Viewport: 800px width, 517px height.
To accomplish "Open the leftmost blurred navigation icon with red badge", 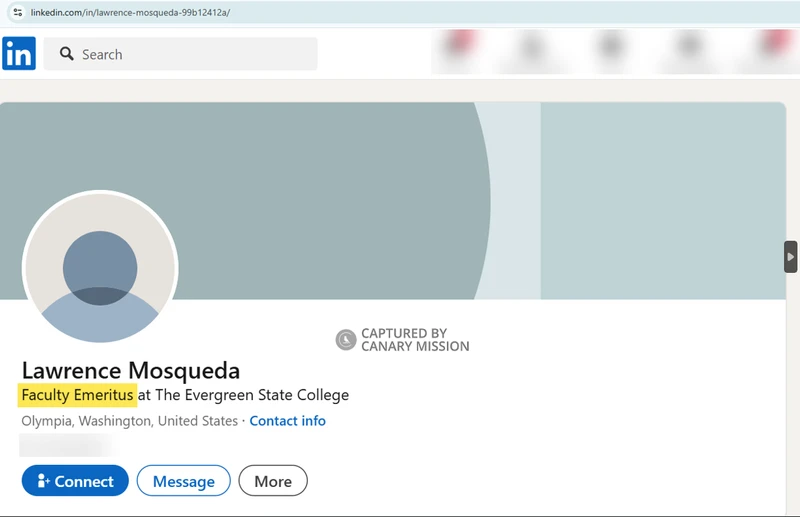I will point(456,50).
